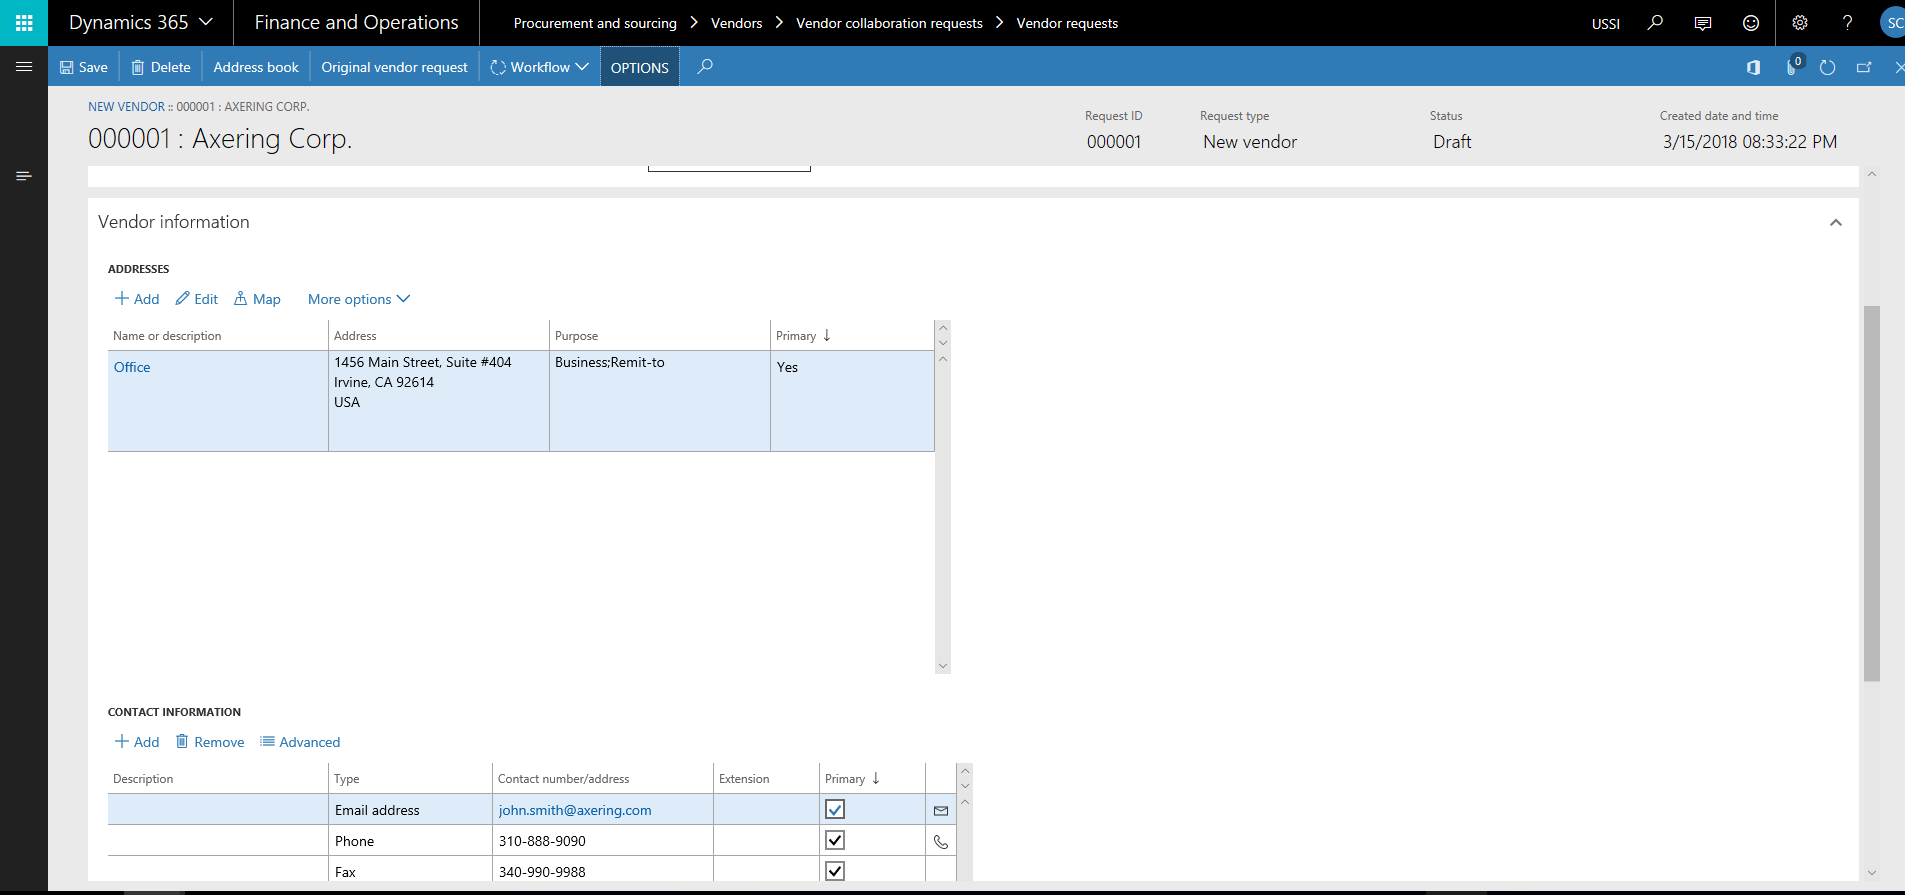
Task: Click the feedback smiley face icon
Action: (x=1750, y=23)
